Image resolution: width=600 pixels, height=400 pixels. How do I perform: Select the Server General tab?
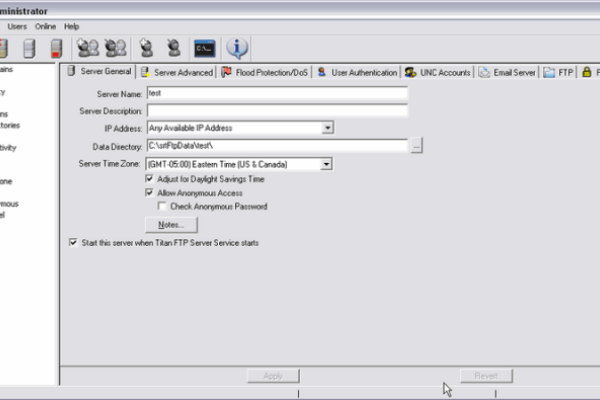tap(99, 71)
